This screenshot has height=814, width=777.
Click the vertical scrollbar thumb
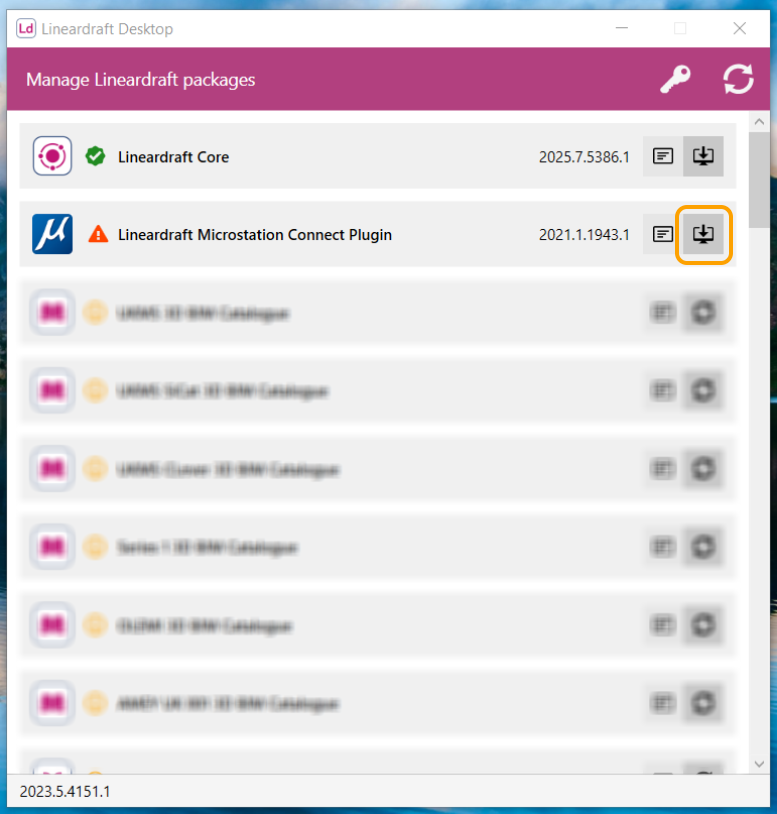tap(759, 180)
